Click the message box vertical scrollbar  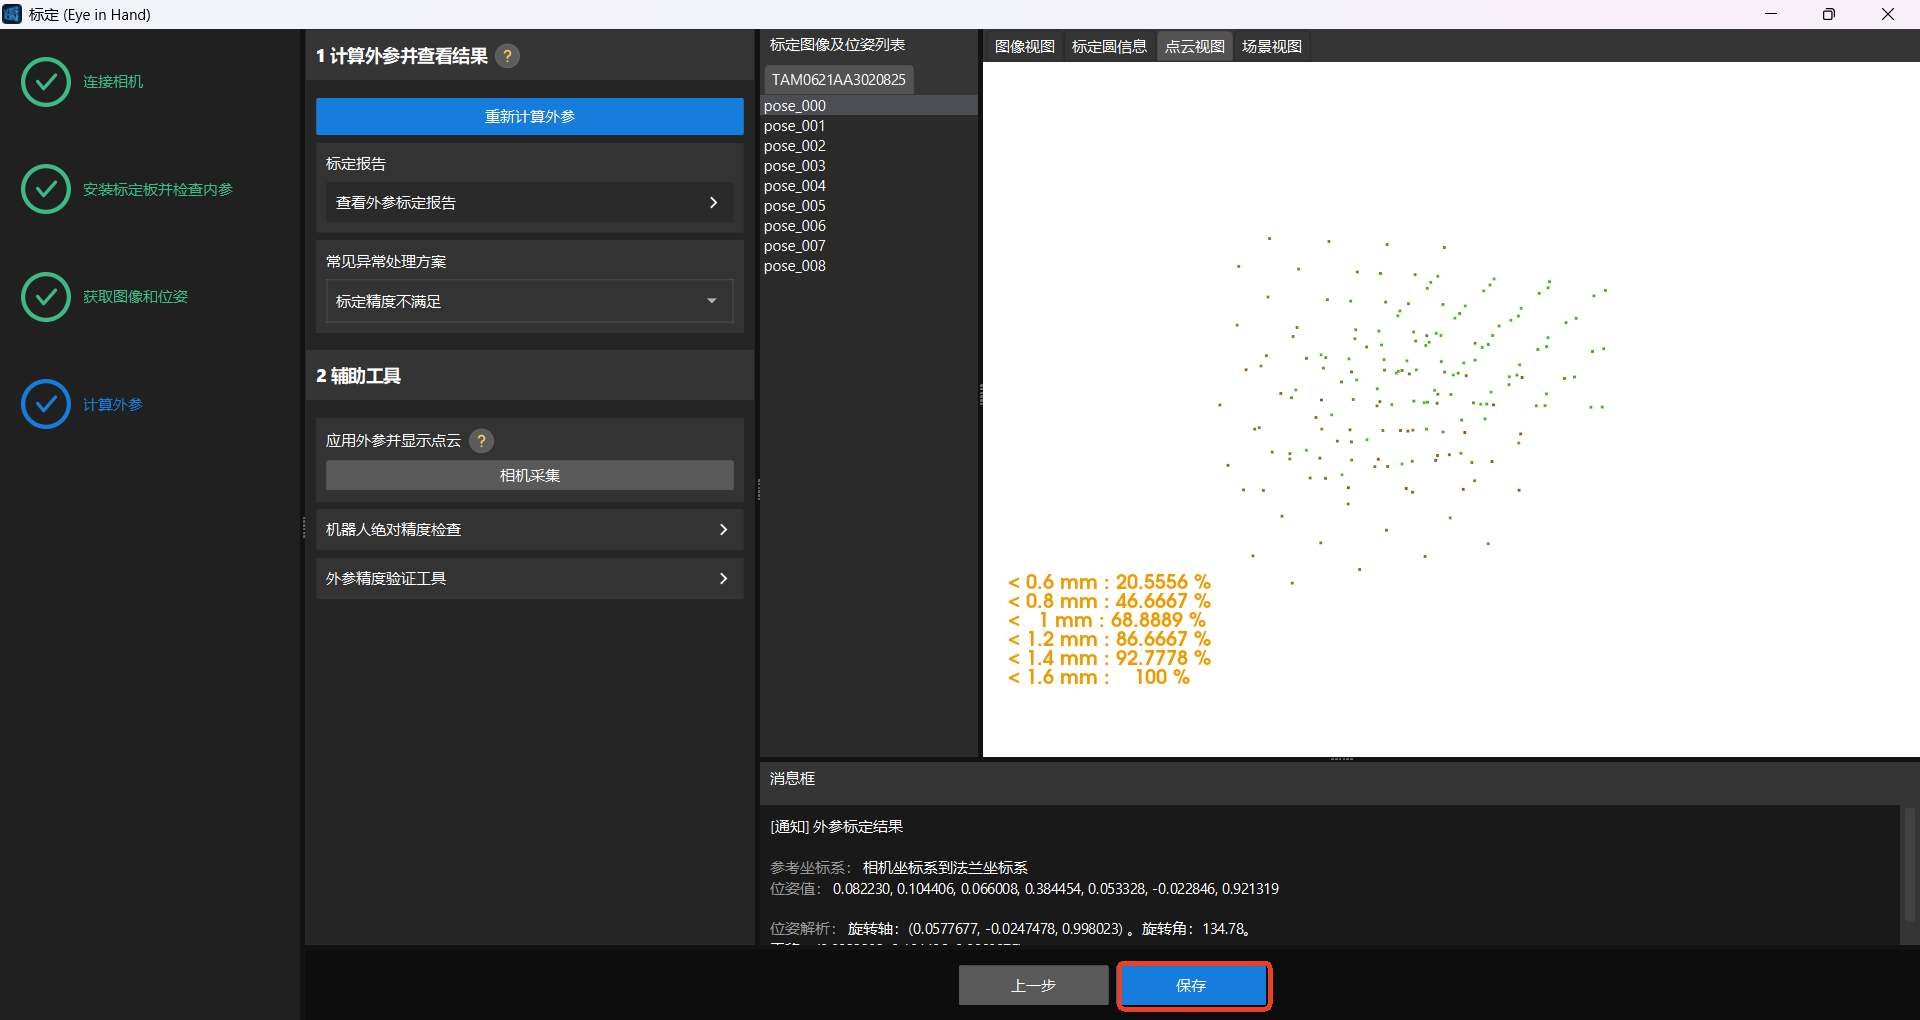pos(1908,865)
